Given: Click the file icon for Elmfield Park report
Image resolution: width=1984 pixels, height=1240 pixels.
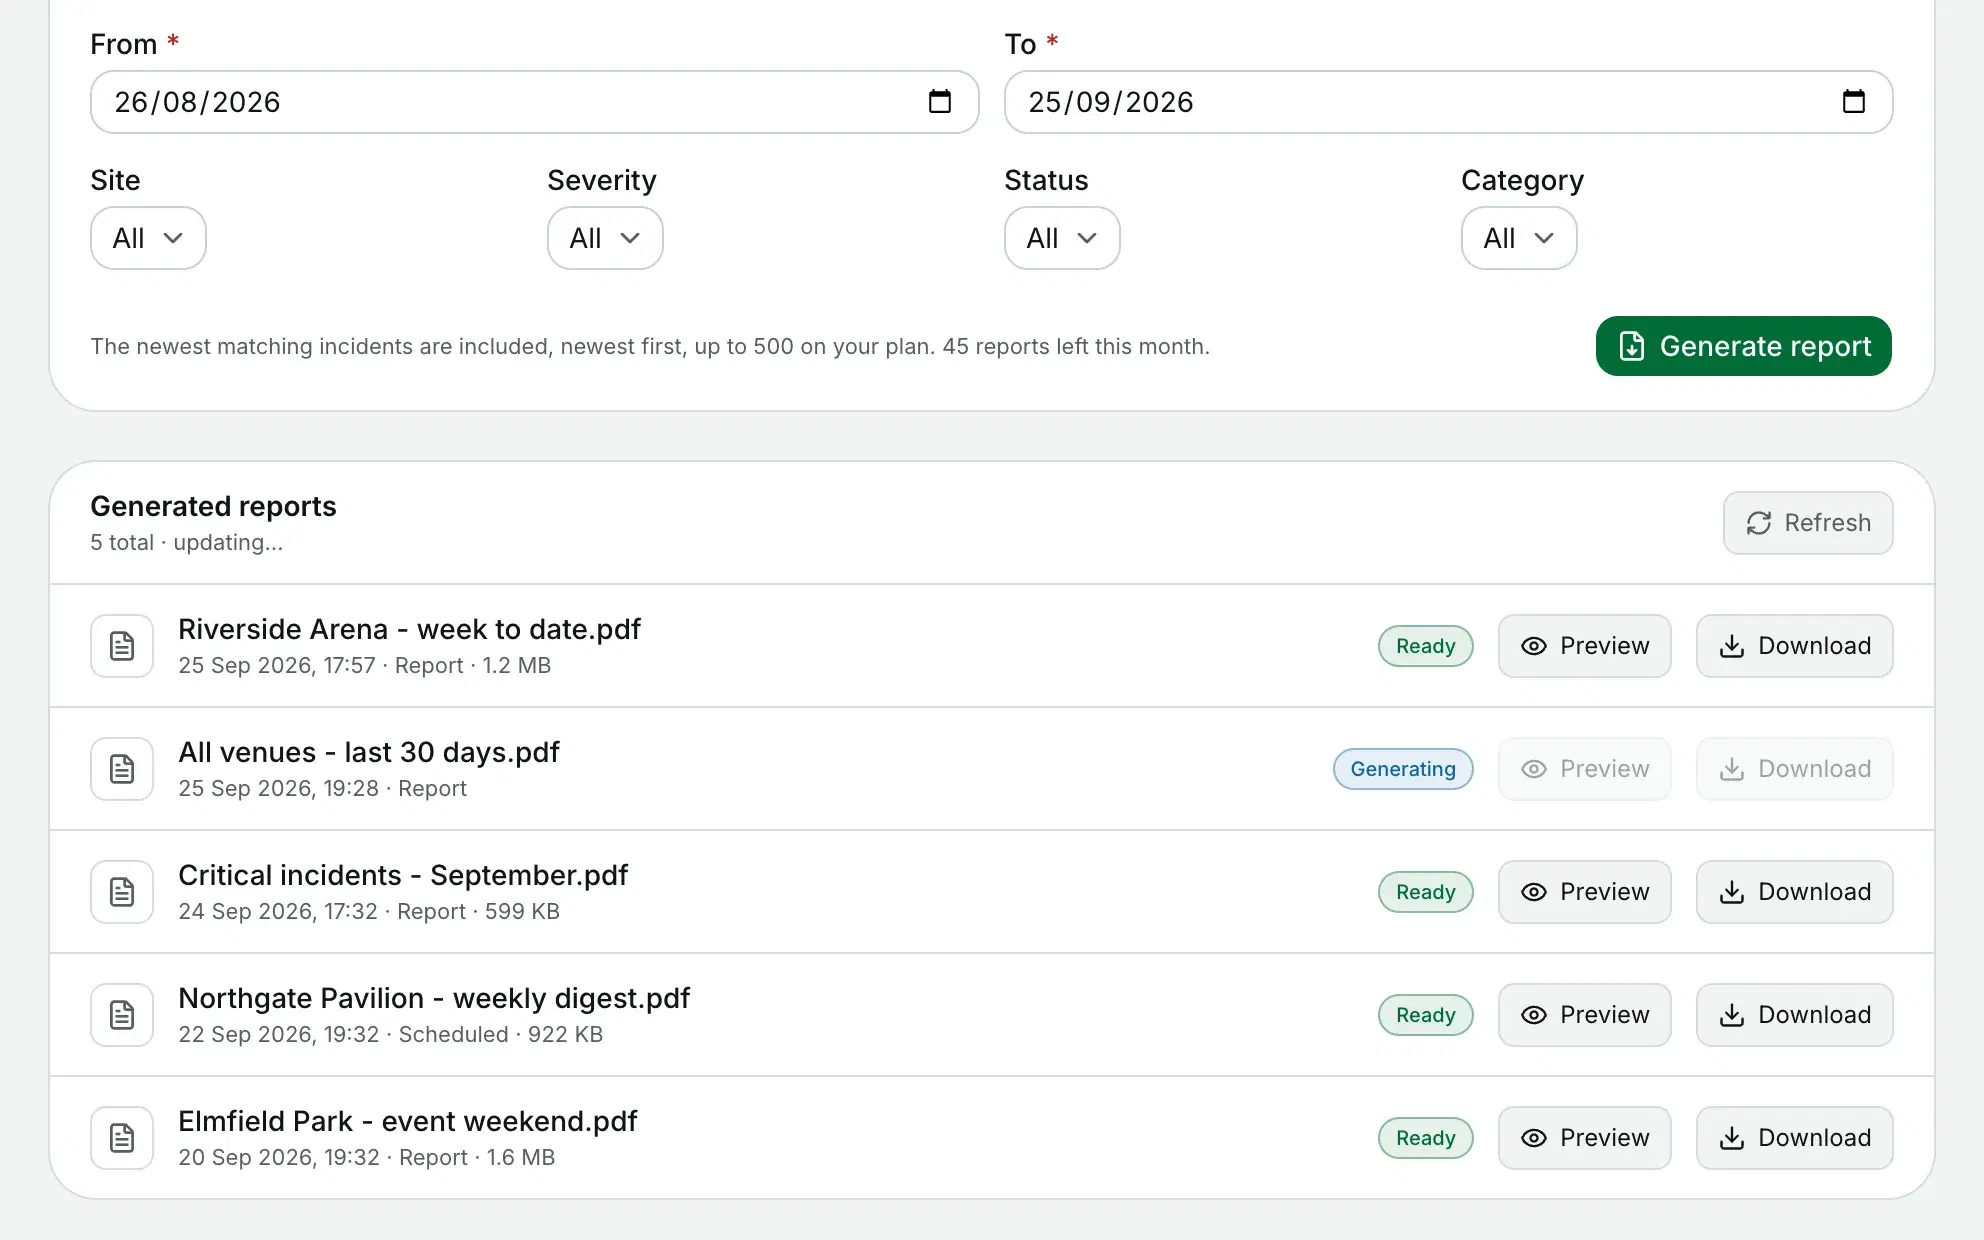Looking at the screenshot, I should (x=122, y=1138).
